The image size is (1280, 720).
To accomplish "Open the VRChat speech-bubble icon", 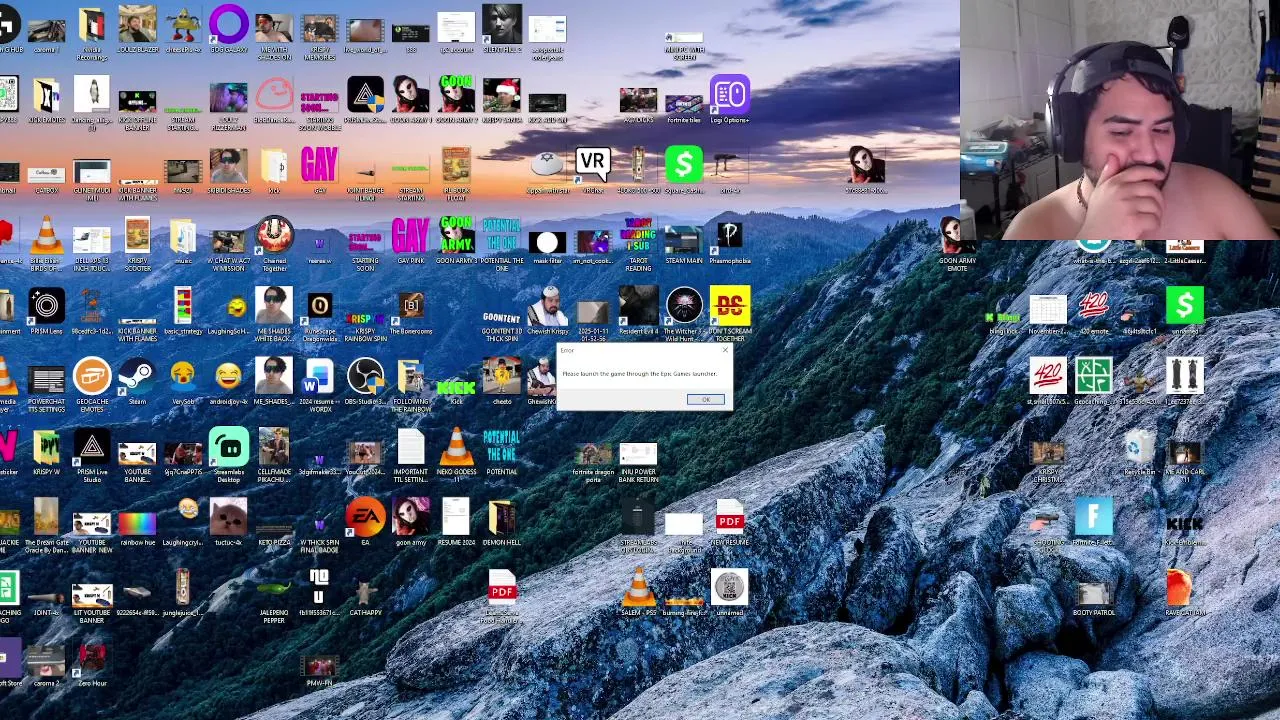I will coord(592,170).
